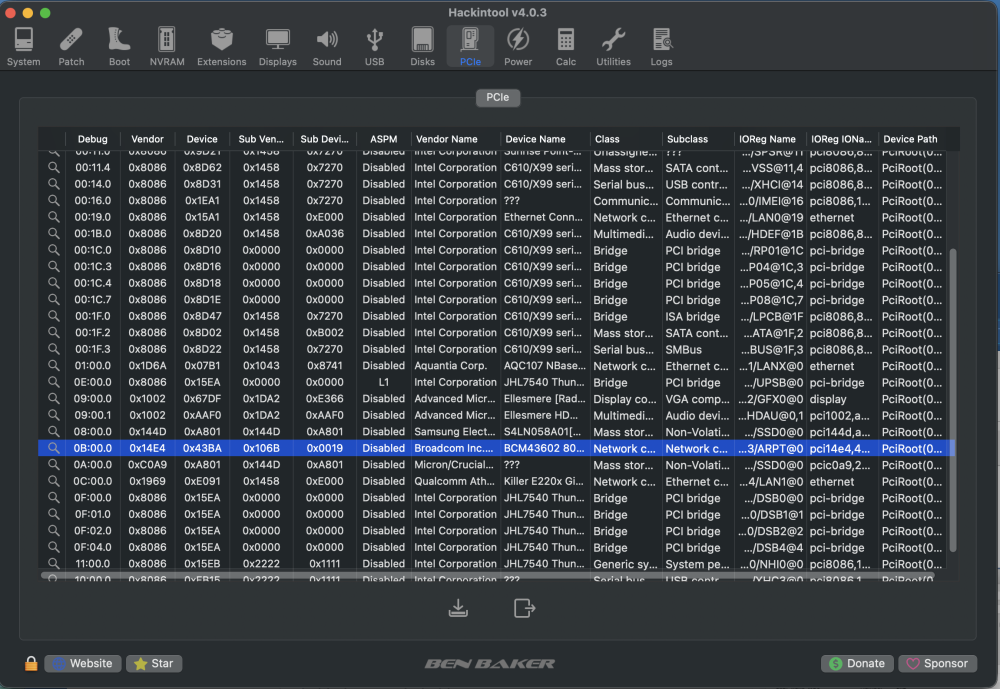The width and height of the screenshot is (1000, 689).
Task: Click the Donate button
Action: [857, 663]
